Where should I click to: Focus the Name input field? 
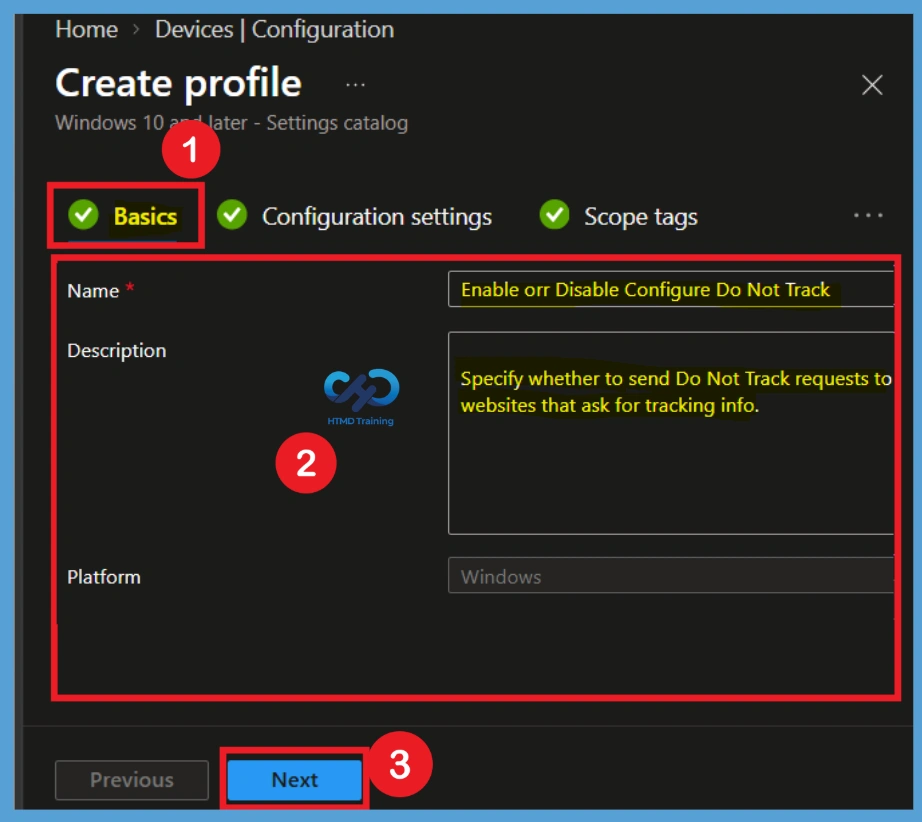671,289
